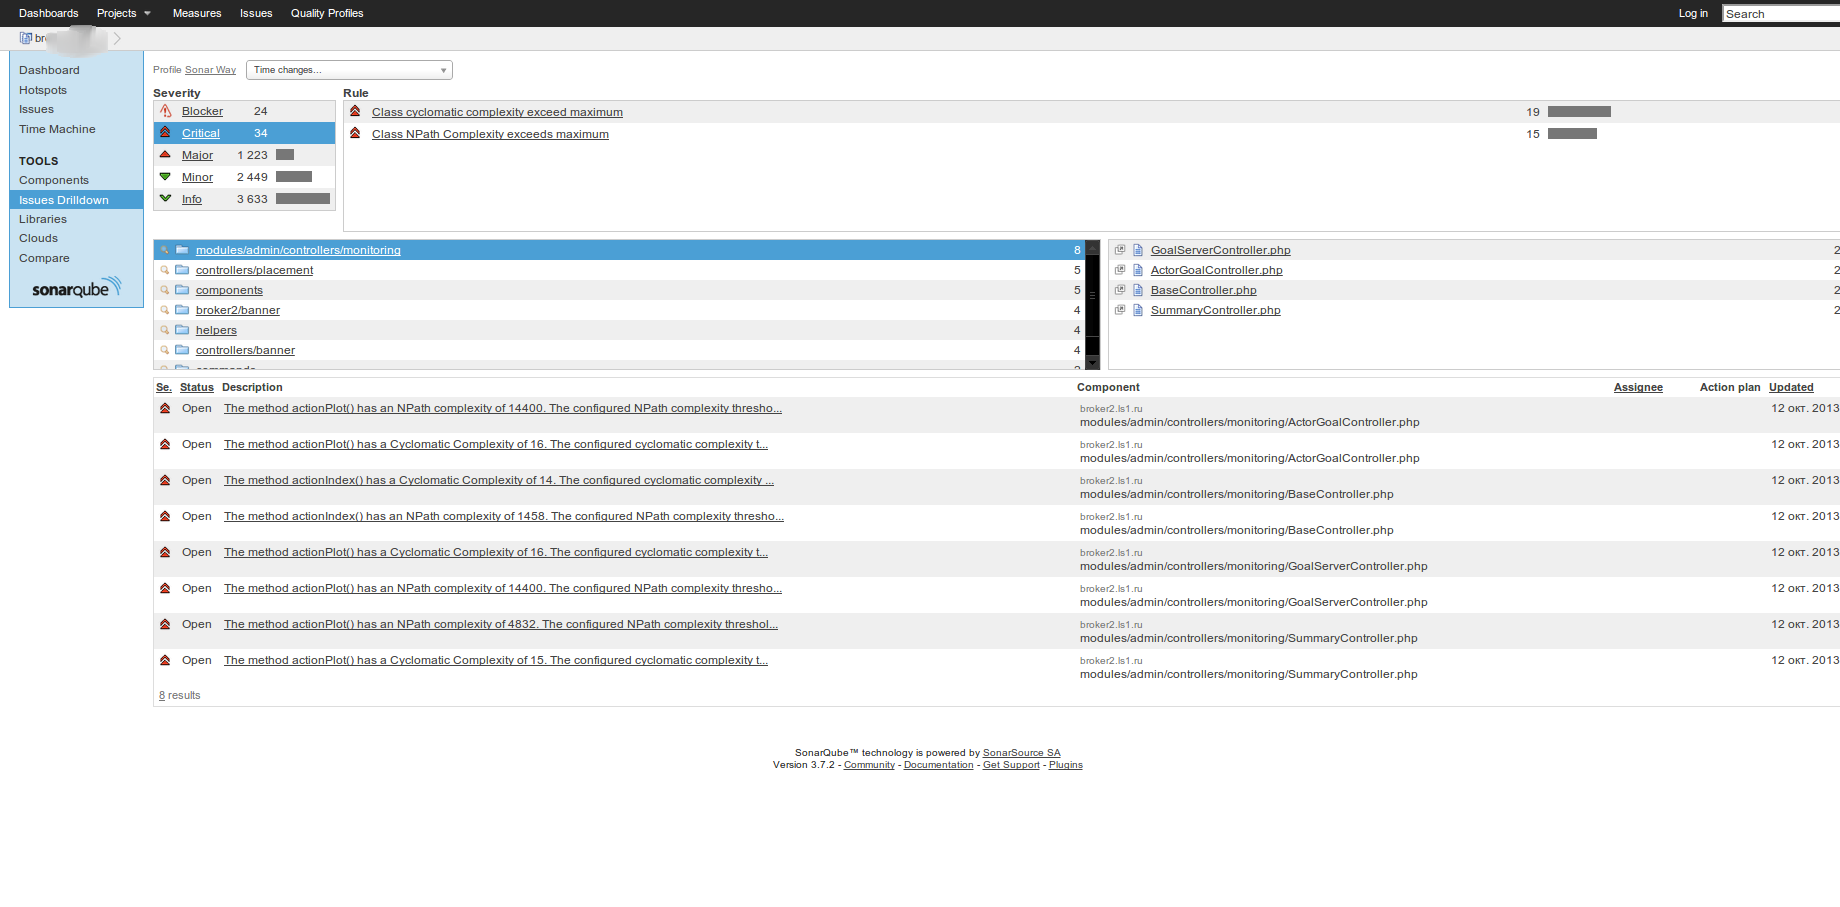Open the Sonar Way profile link
This screenshot has height=907, width=1840.
(210, 70)
